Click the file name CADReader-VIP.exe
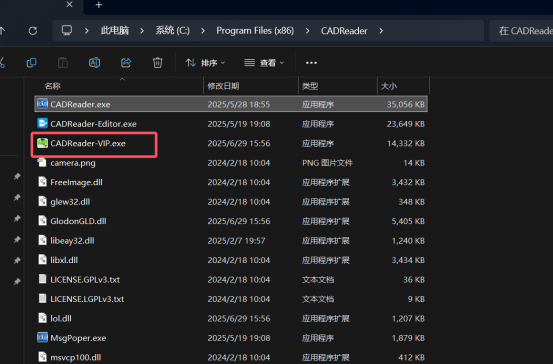Viewport: 553px width, 364px height. [88, 143]
